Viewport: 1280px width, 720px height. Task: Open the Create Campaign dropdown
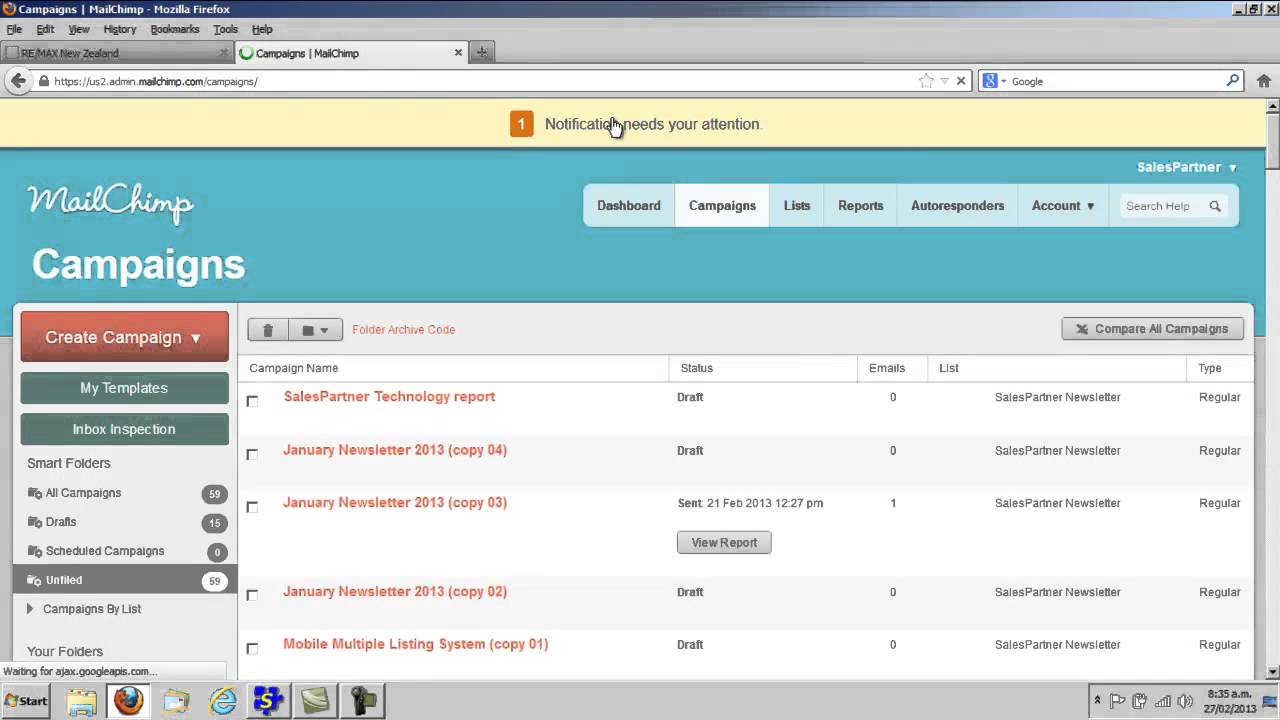(x=125, y=337)
